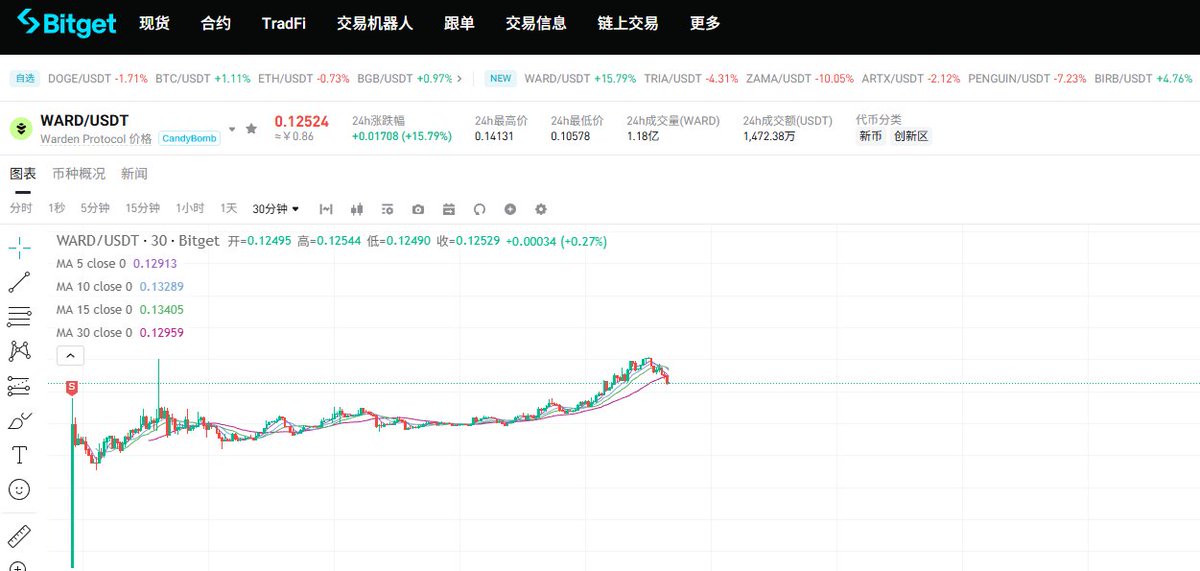Open ETH/USDT ticker
Image resolution: width=1200 pixels, height=571 pixels.
[304, 78]
